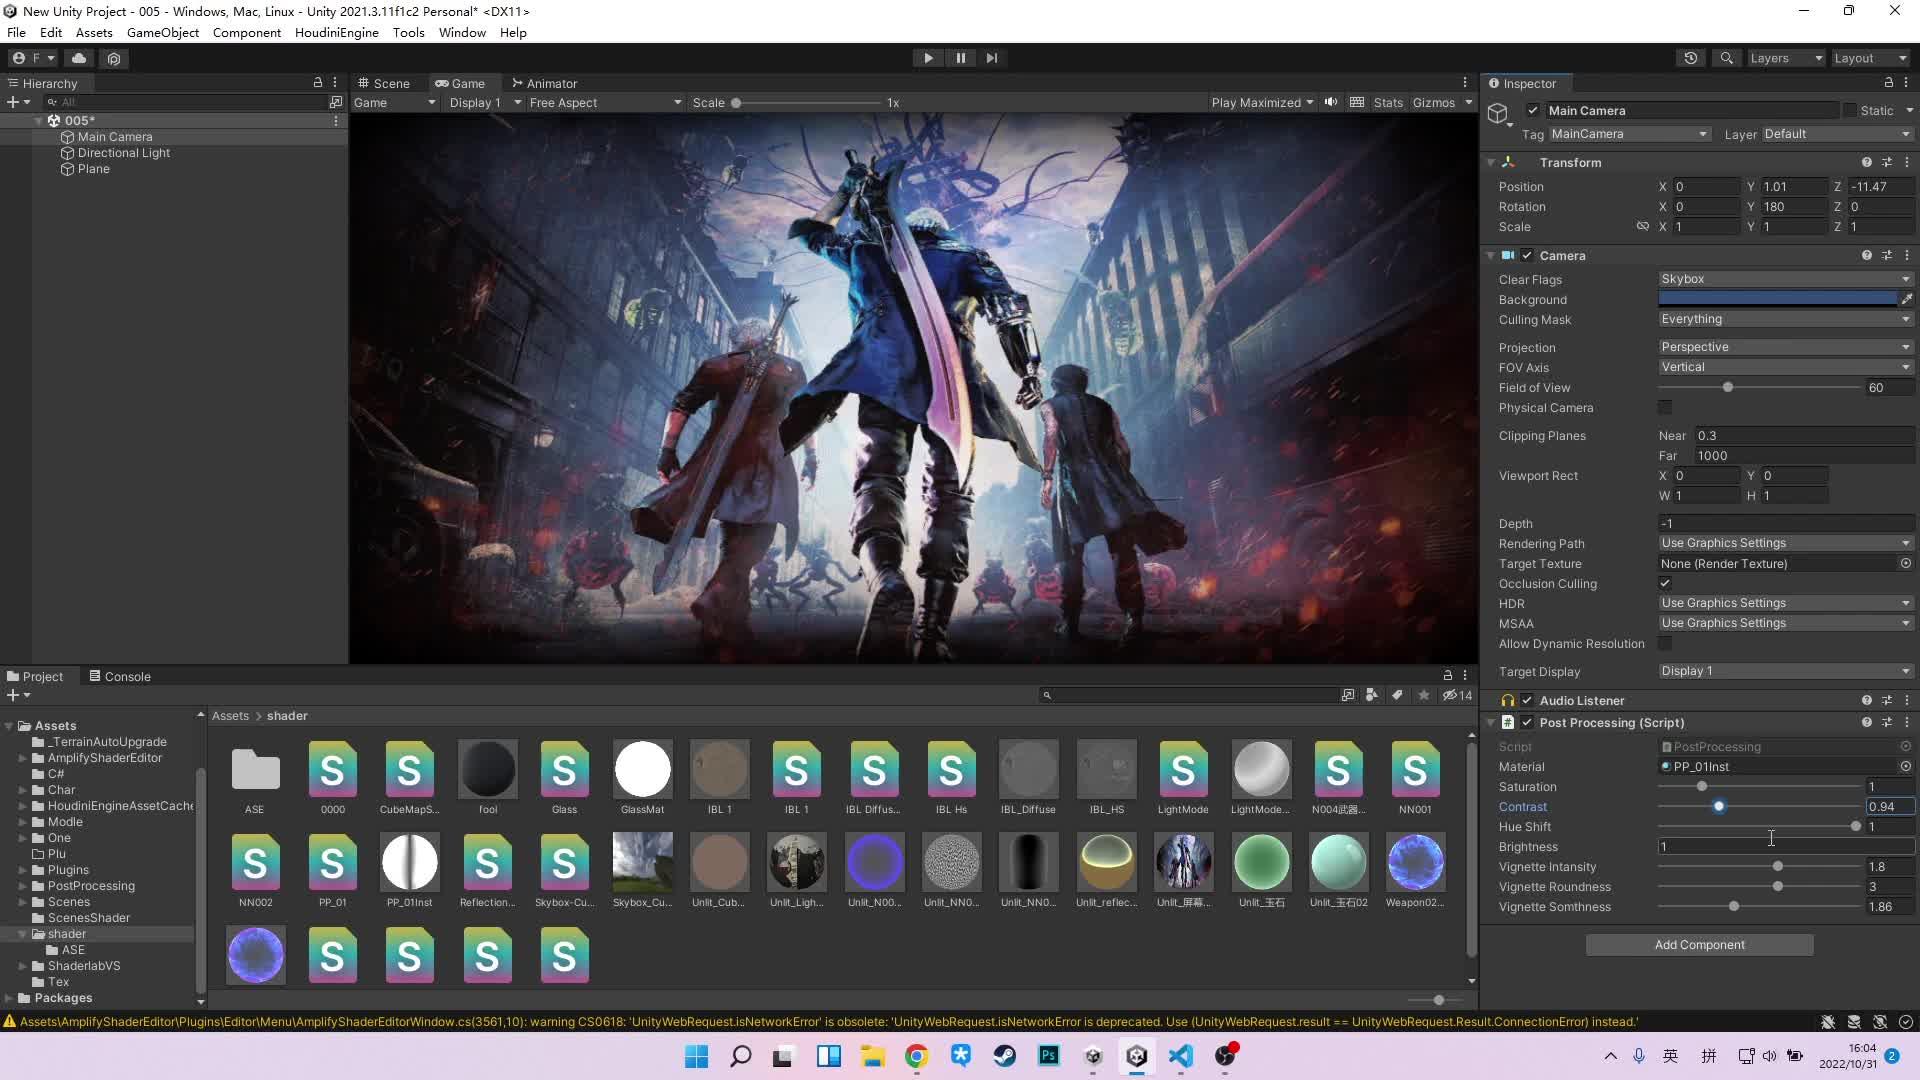Open the Layout toolbar button
1920x1080 pixels.
pos(1870,58)
